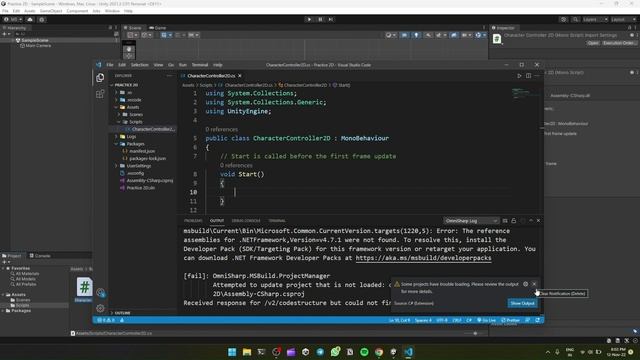Click the Ln/Col indicator in status bar

click(399, 320)
